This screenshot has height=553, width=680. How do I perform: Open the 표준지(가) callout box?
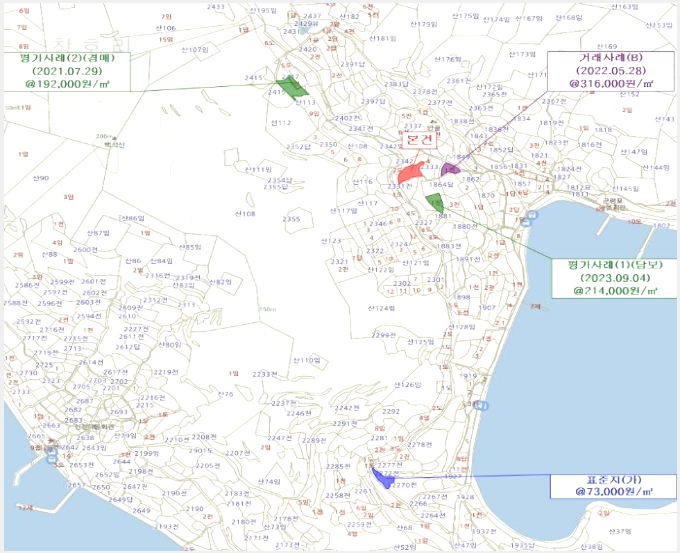pos(613,486)
